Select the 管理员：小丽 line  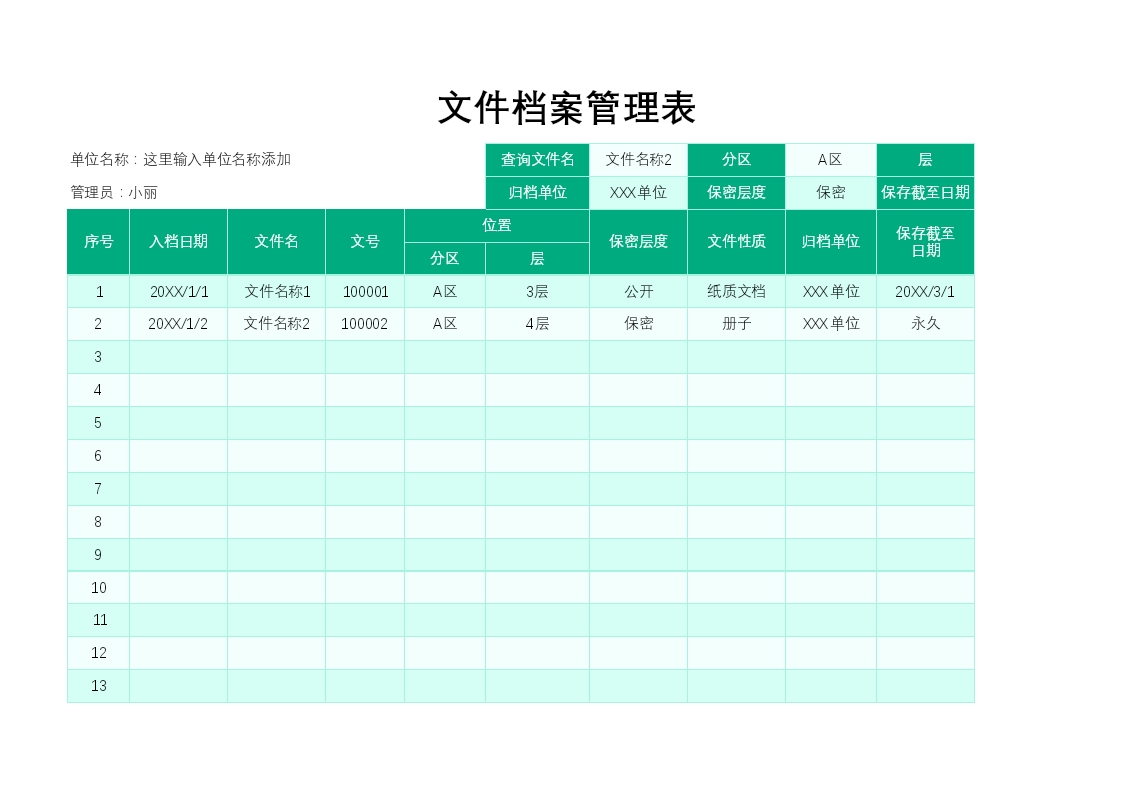(x=114, y=193)
